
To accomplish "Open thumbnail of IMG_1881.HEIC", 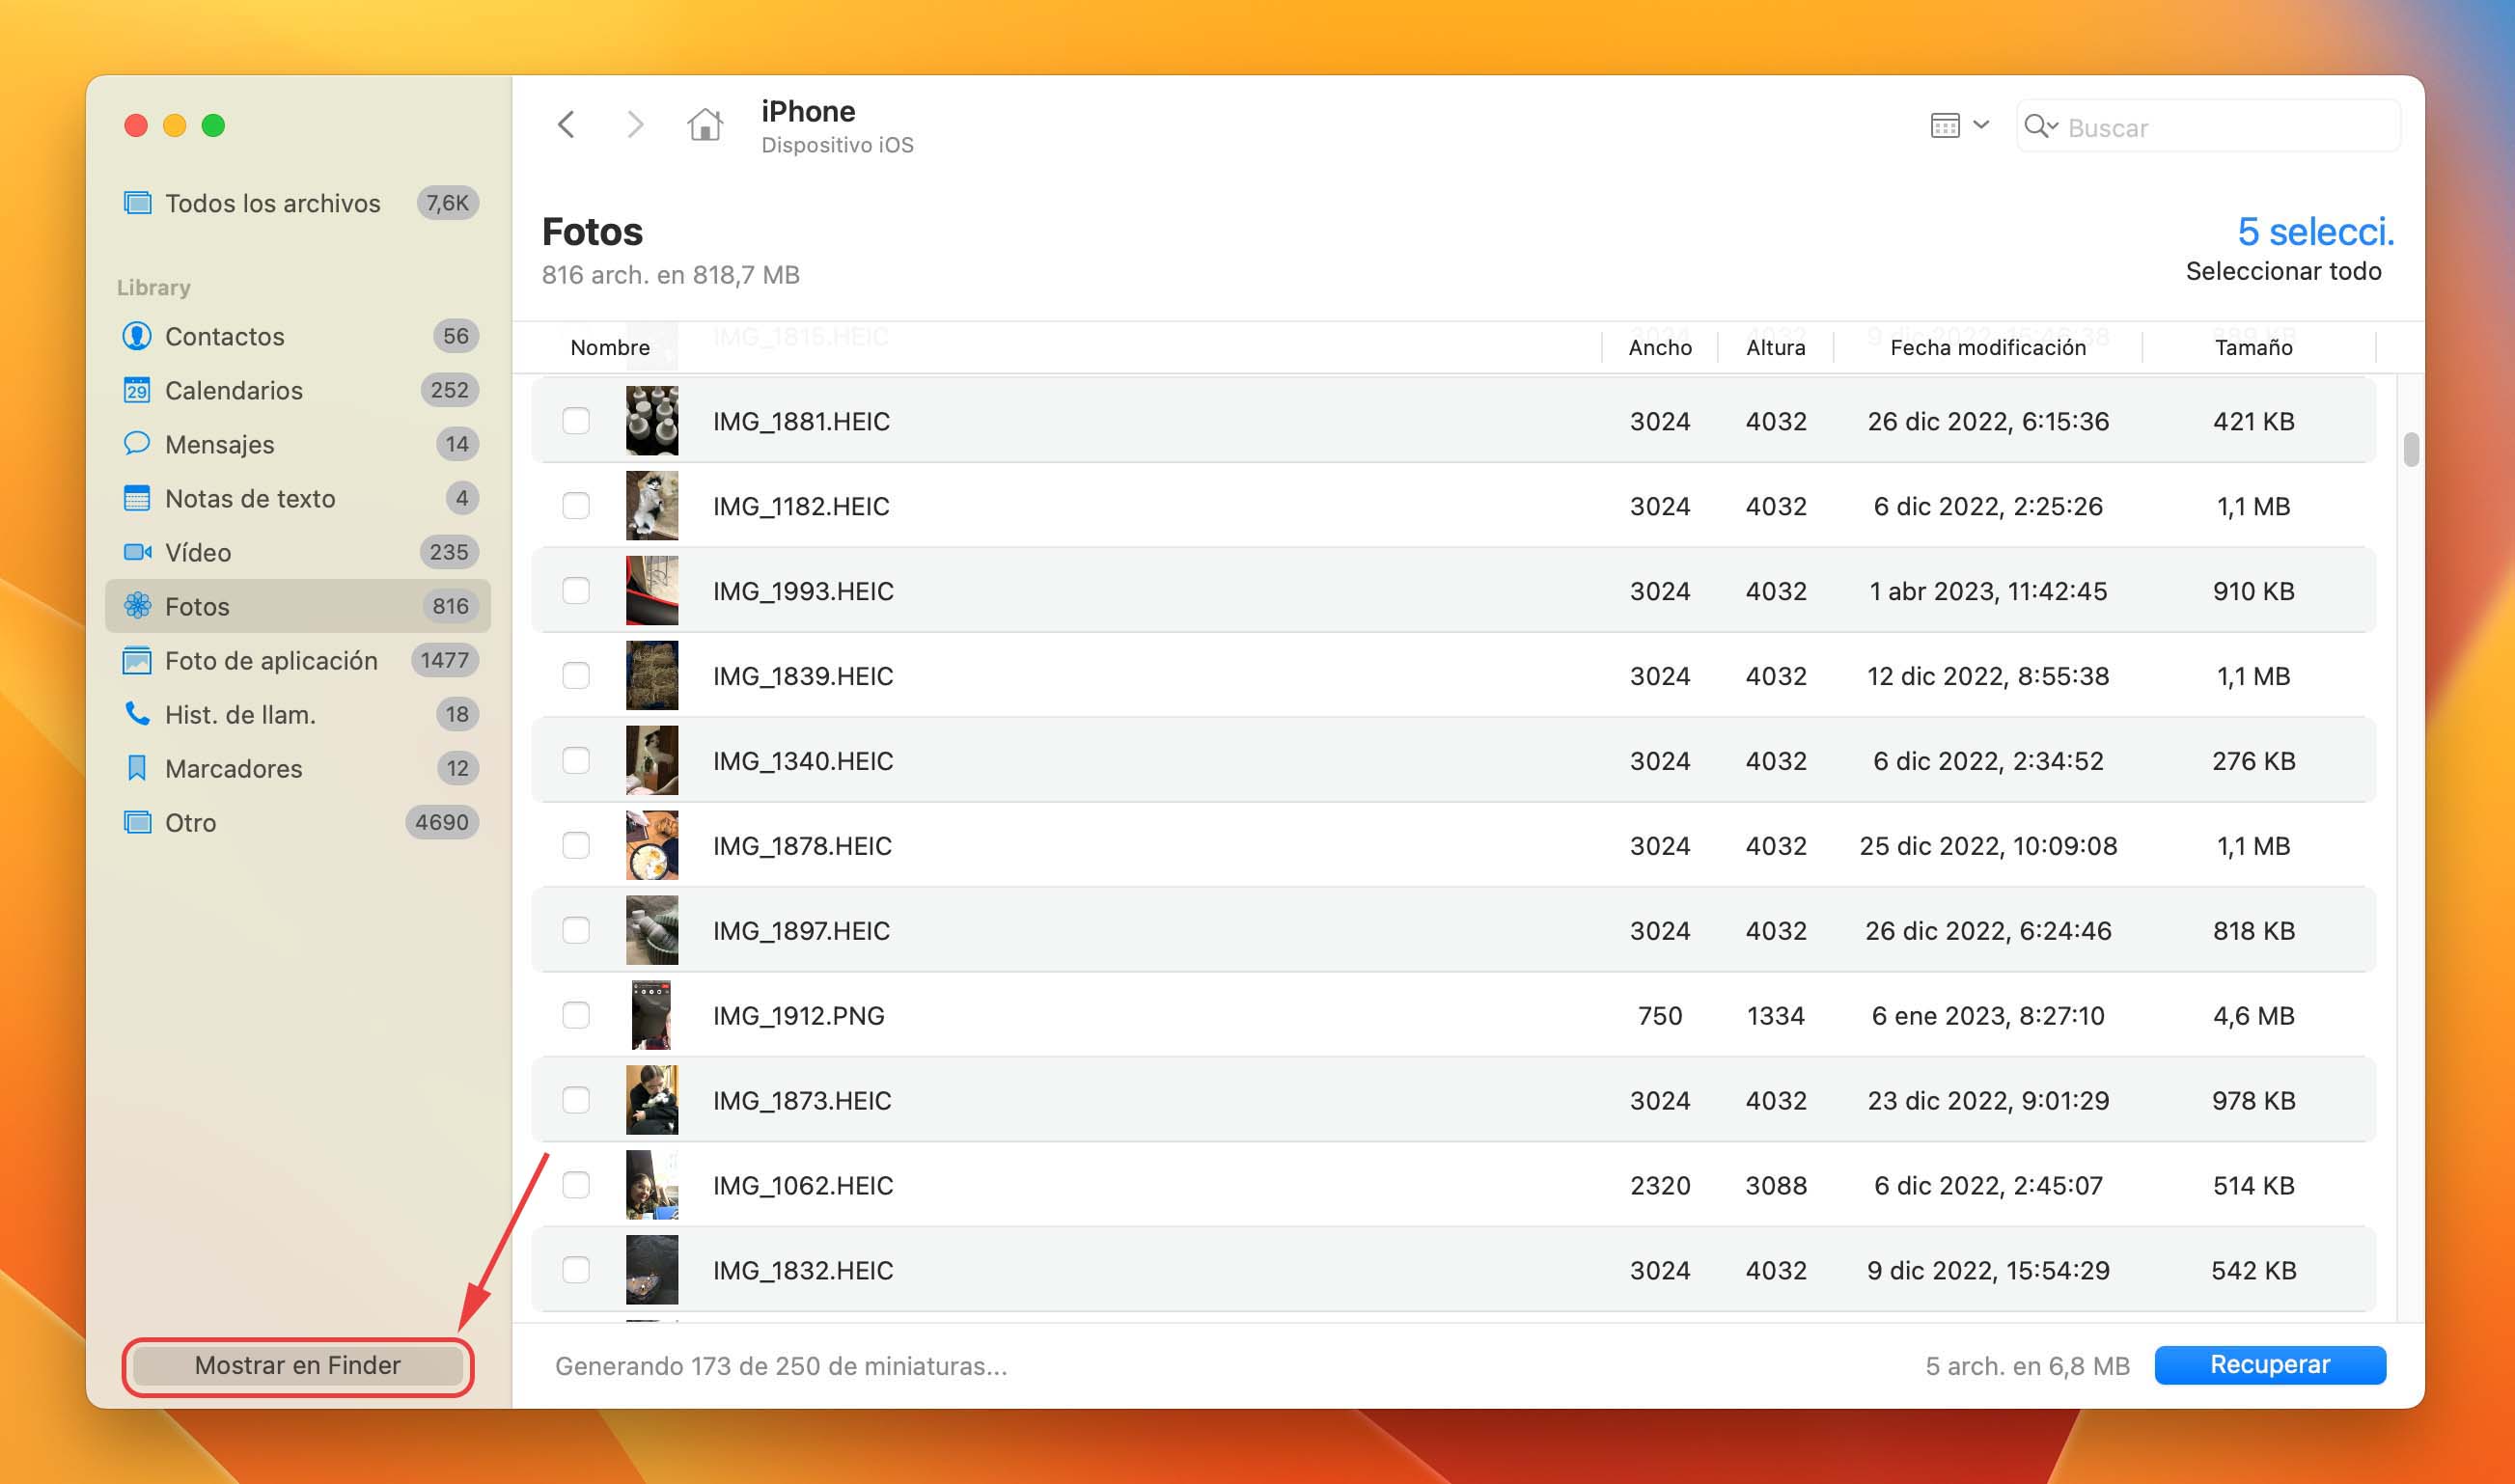I will click(x=652, y=421).
